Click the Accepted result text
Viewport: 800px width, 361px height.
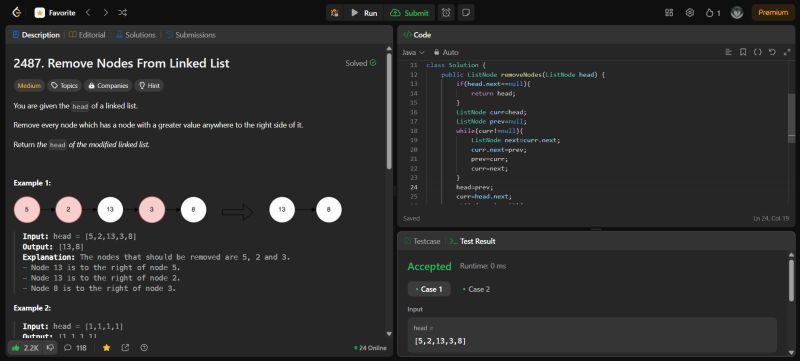429,267
